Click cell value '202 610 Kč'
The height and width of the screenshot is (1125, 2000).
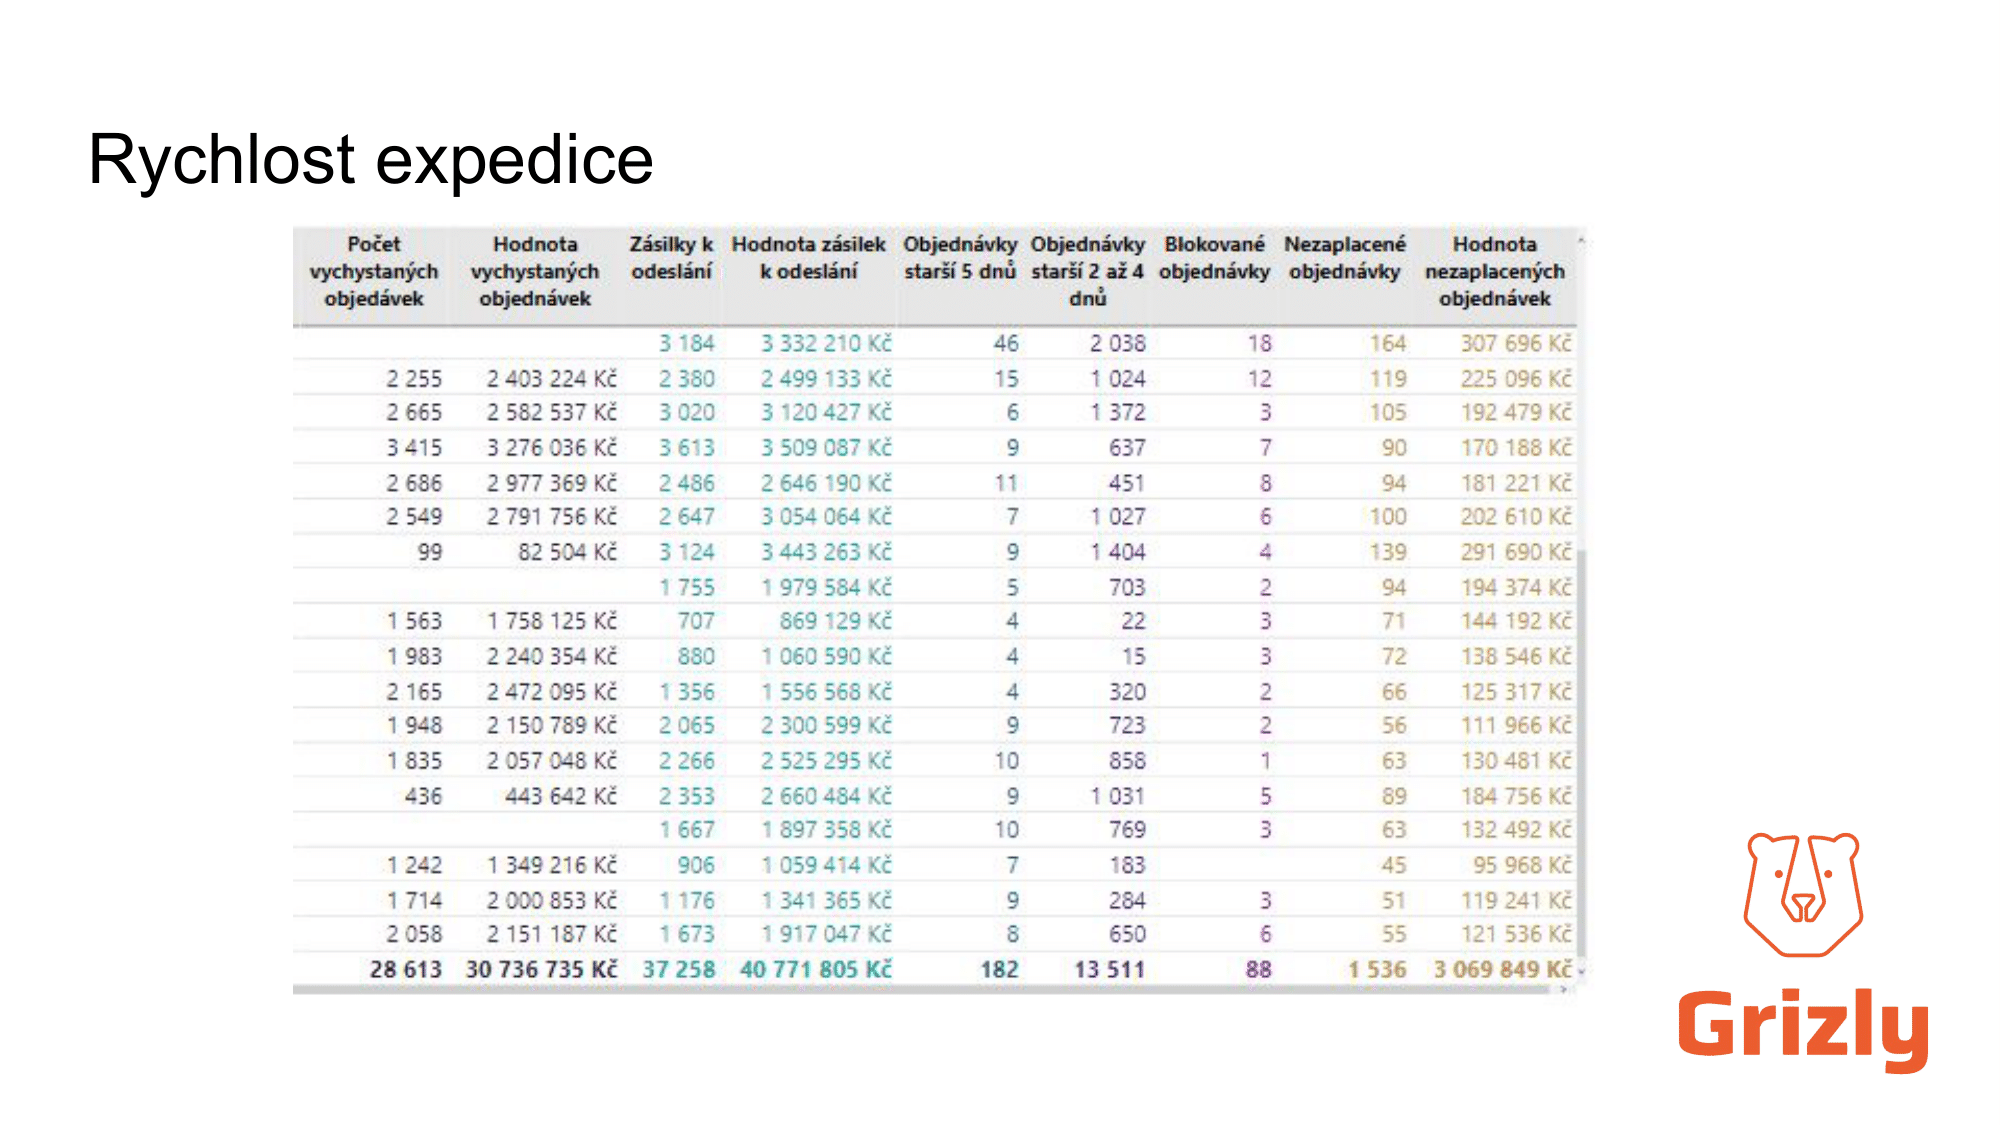click(x=1516, y=517)
